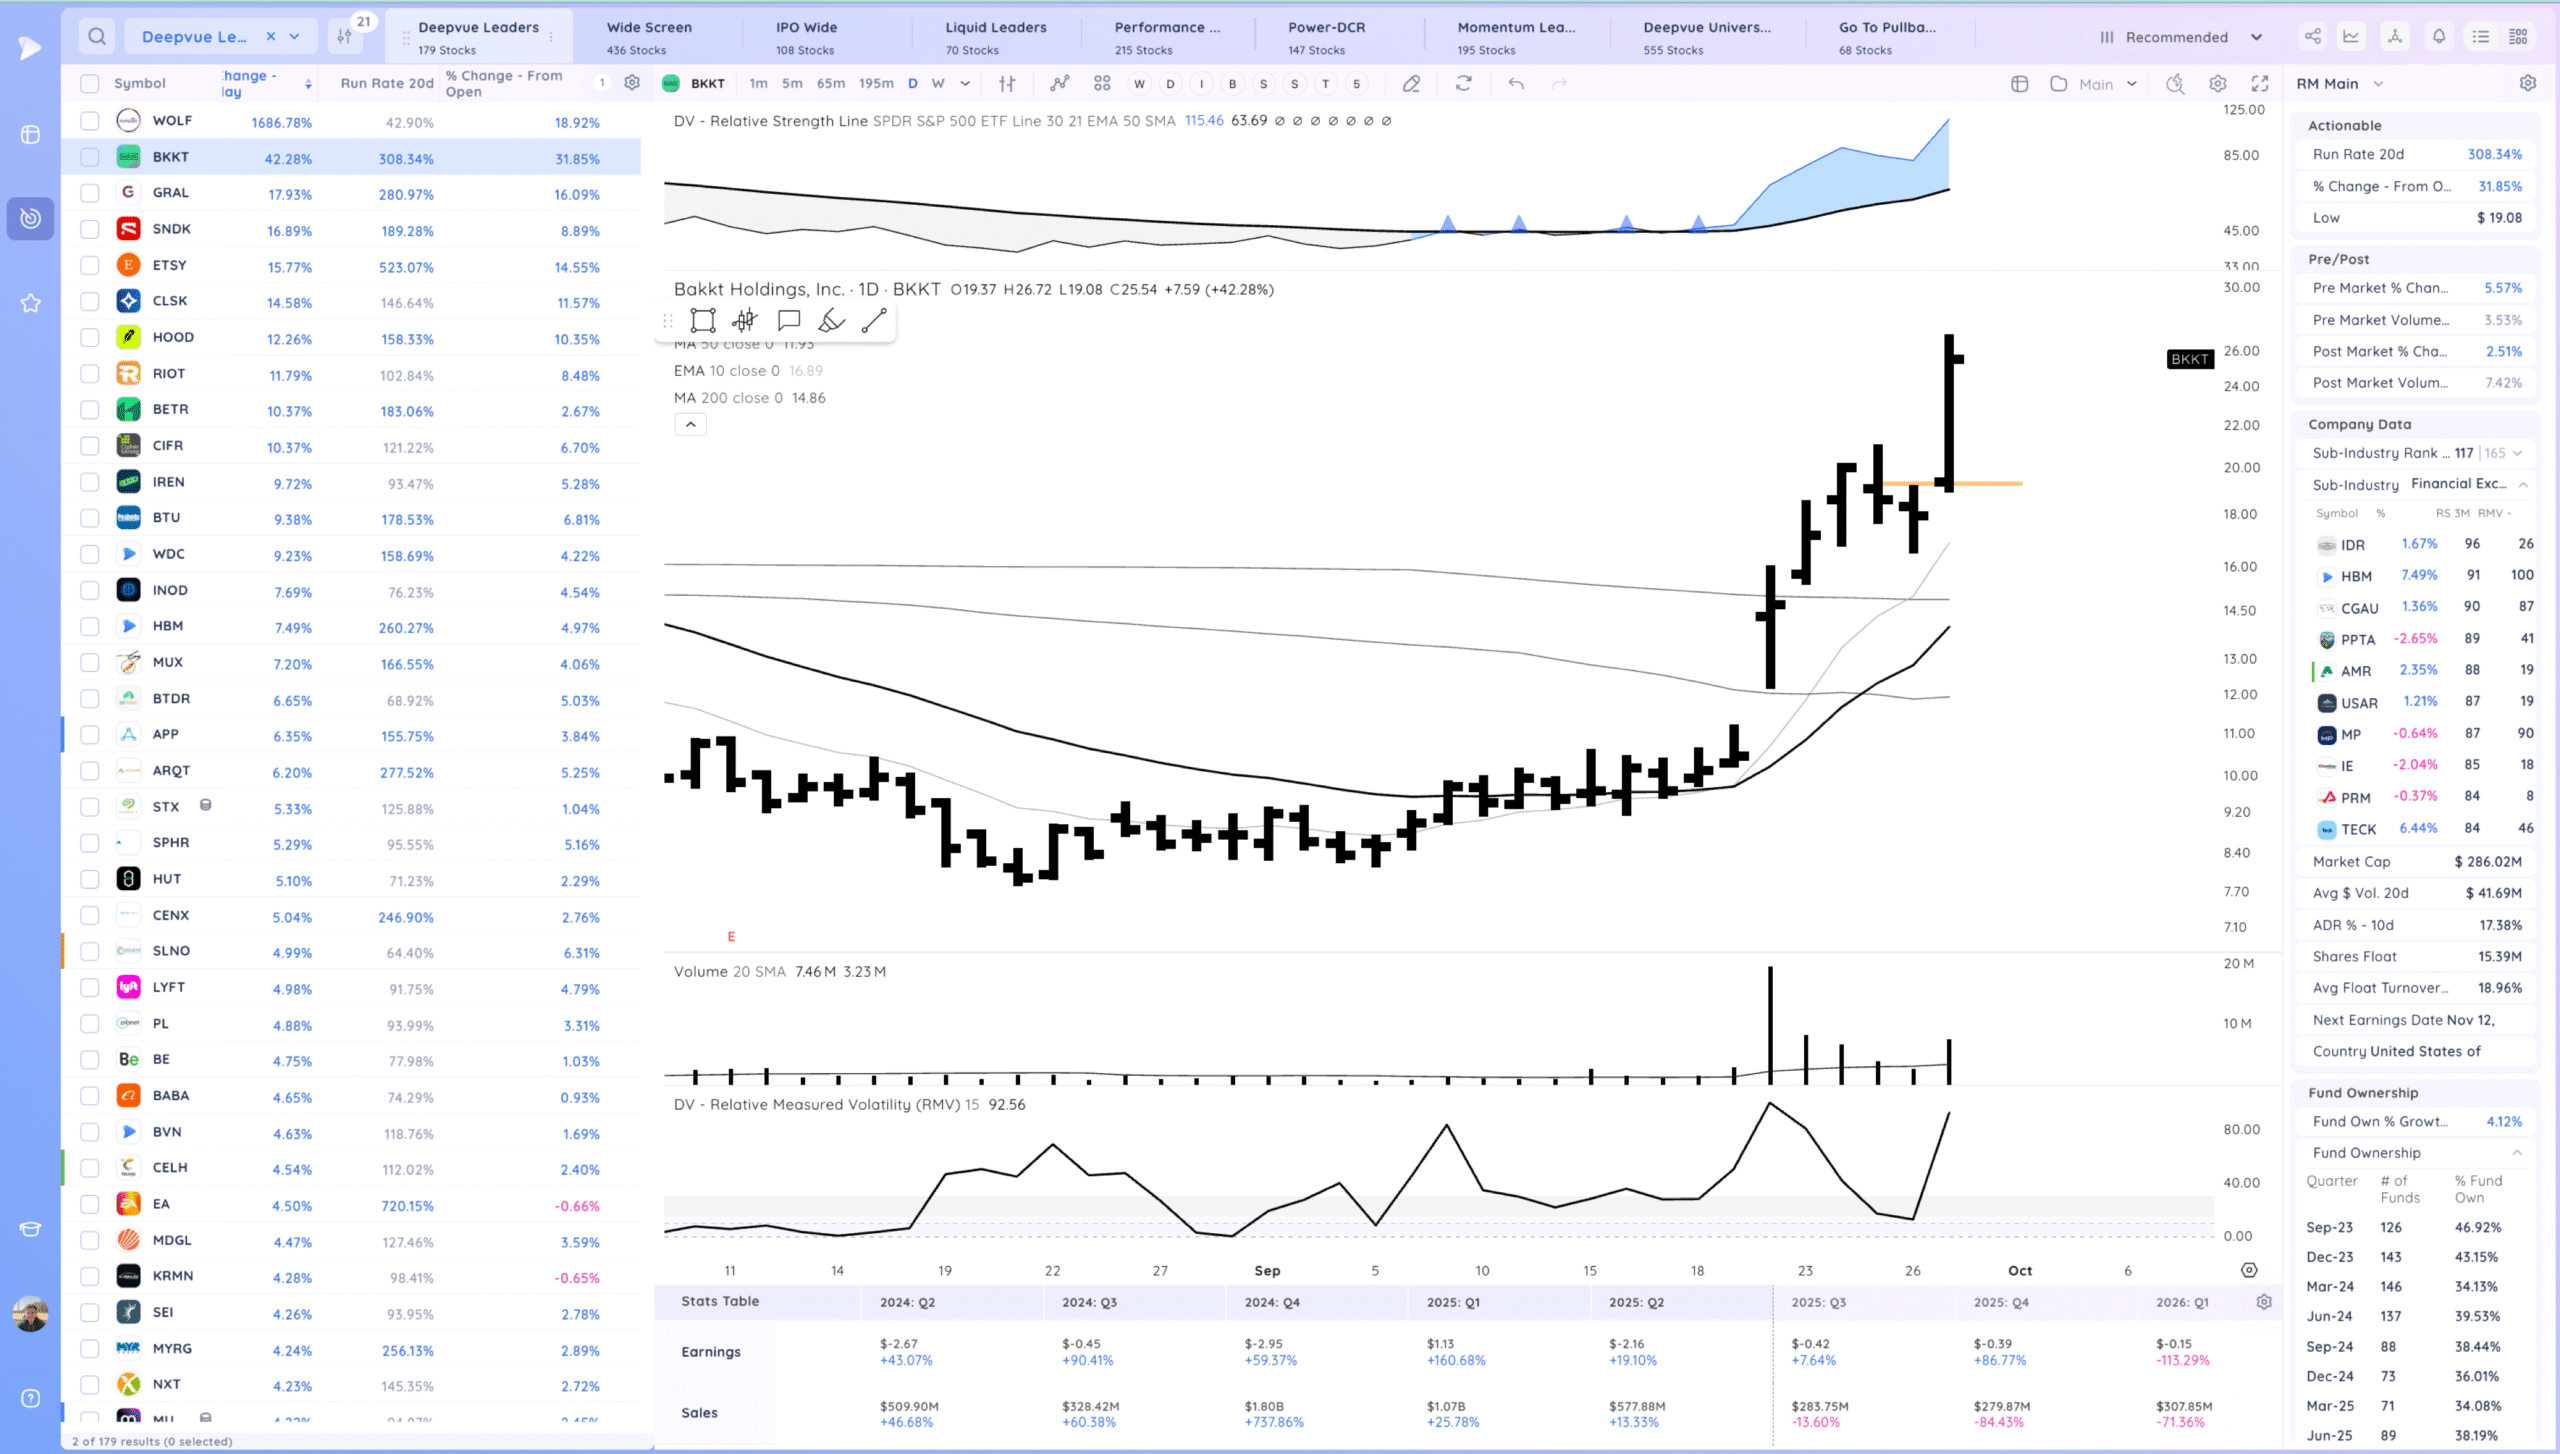Select the rectangle measure drawing tool

(703, 321)
